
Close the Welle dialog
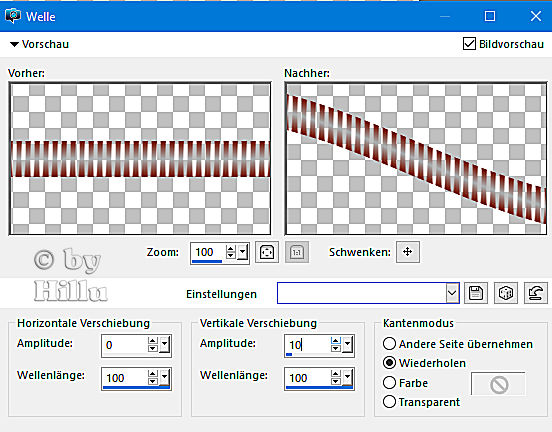(536, 16)
